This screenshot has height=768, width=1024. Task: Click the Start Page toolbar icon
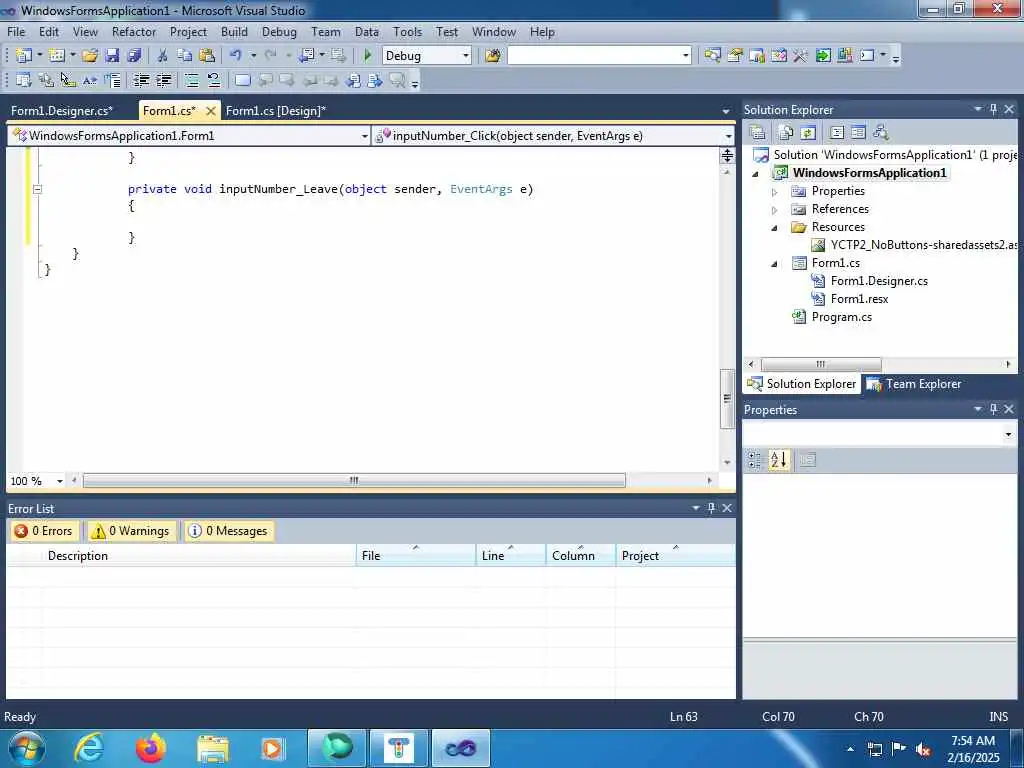(x=823, y=56)
